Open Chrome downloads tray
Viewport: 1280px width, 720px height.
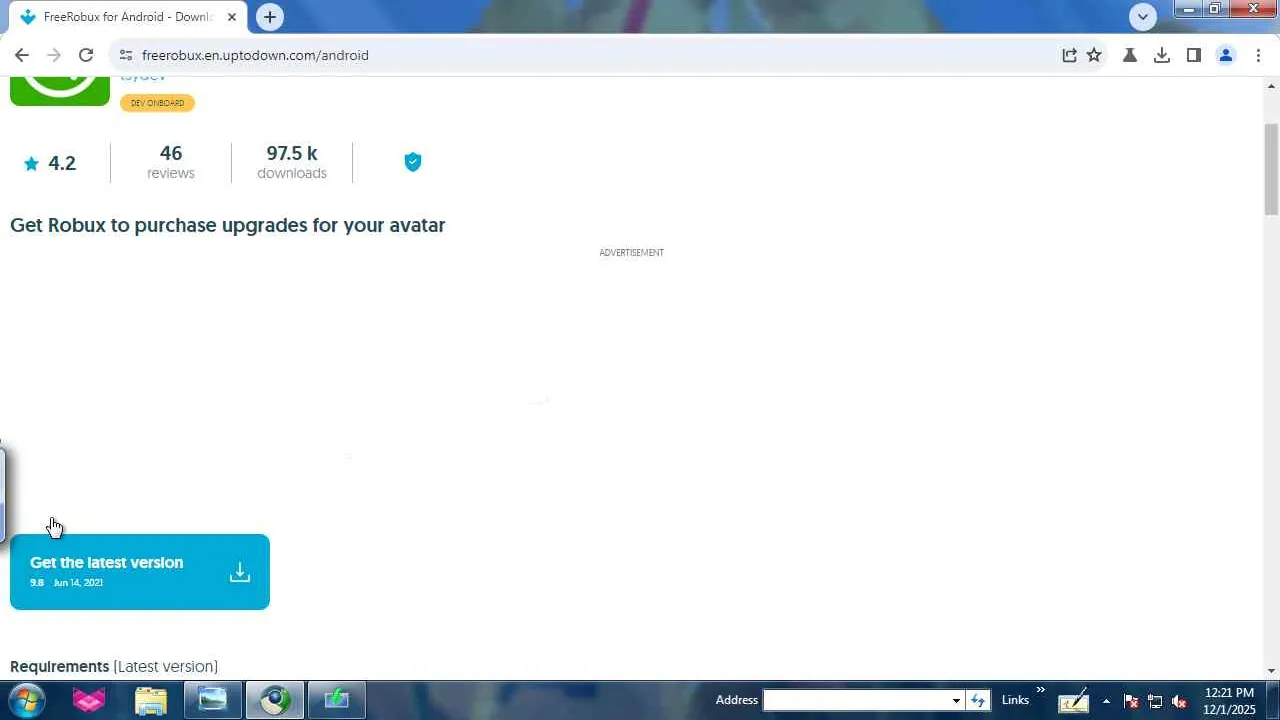coord(1162,55)
